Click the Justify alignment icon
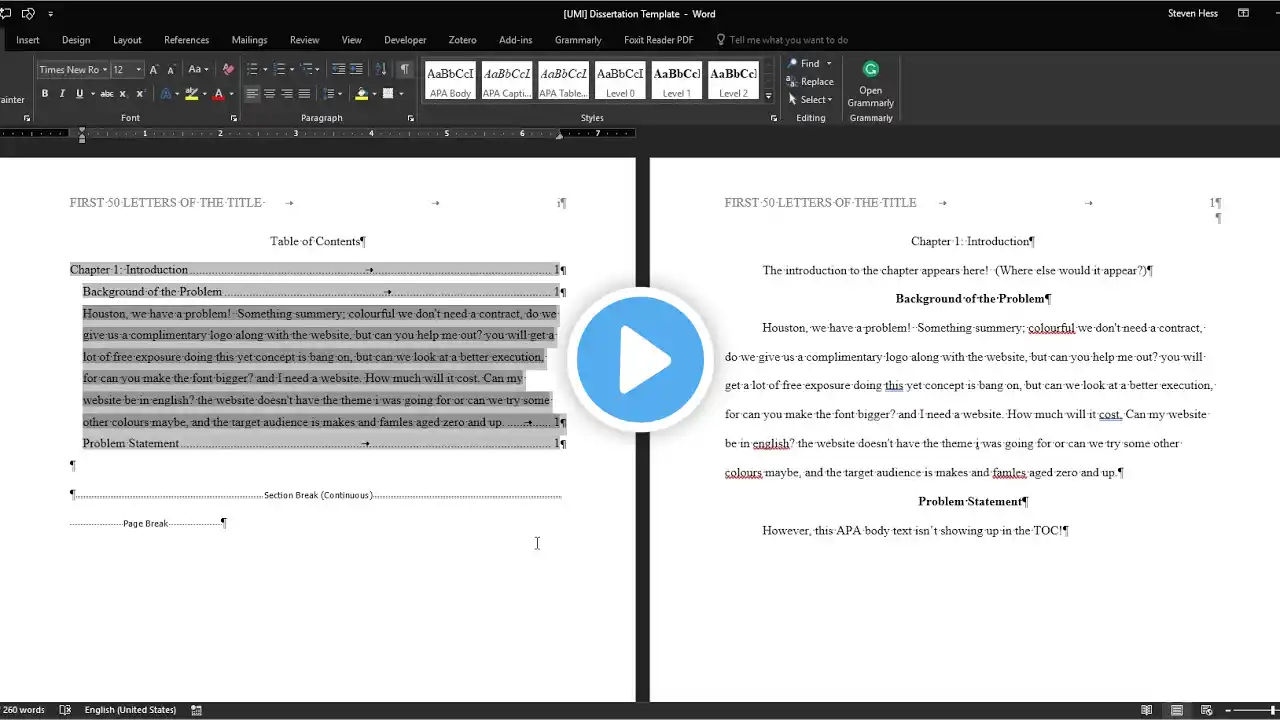Viewport: 1280px width, 720px height. click(x=304, y=94)
